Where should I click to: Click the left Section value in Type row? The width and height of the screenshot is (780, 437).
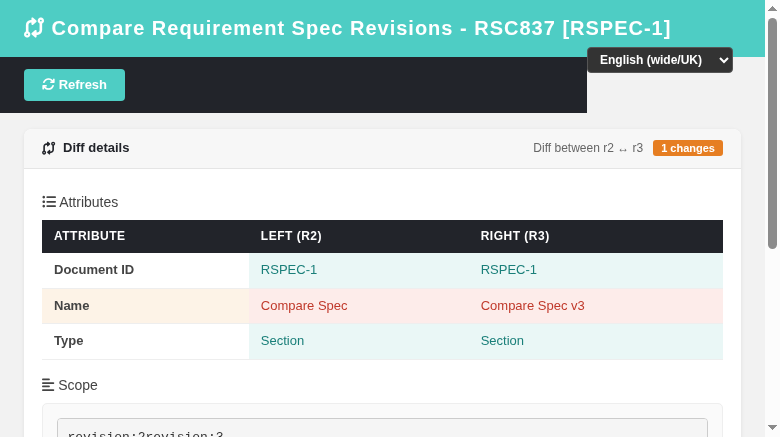pyautogui.click(x=283, y=341)
